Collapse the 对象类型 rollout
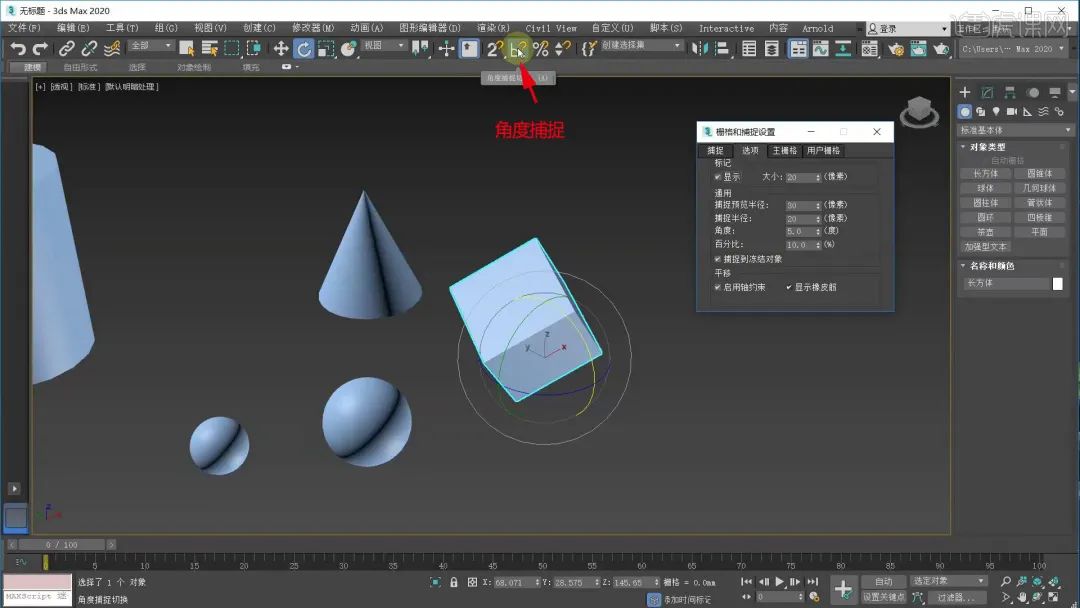Image resolution: width=1080 pixels, height=608 pixels. pyautogui.click(x=987, y=147)
